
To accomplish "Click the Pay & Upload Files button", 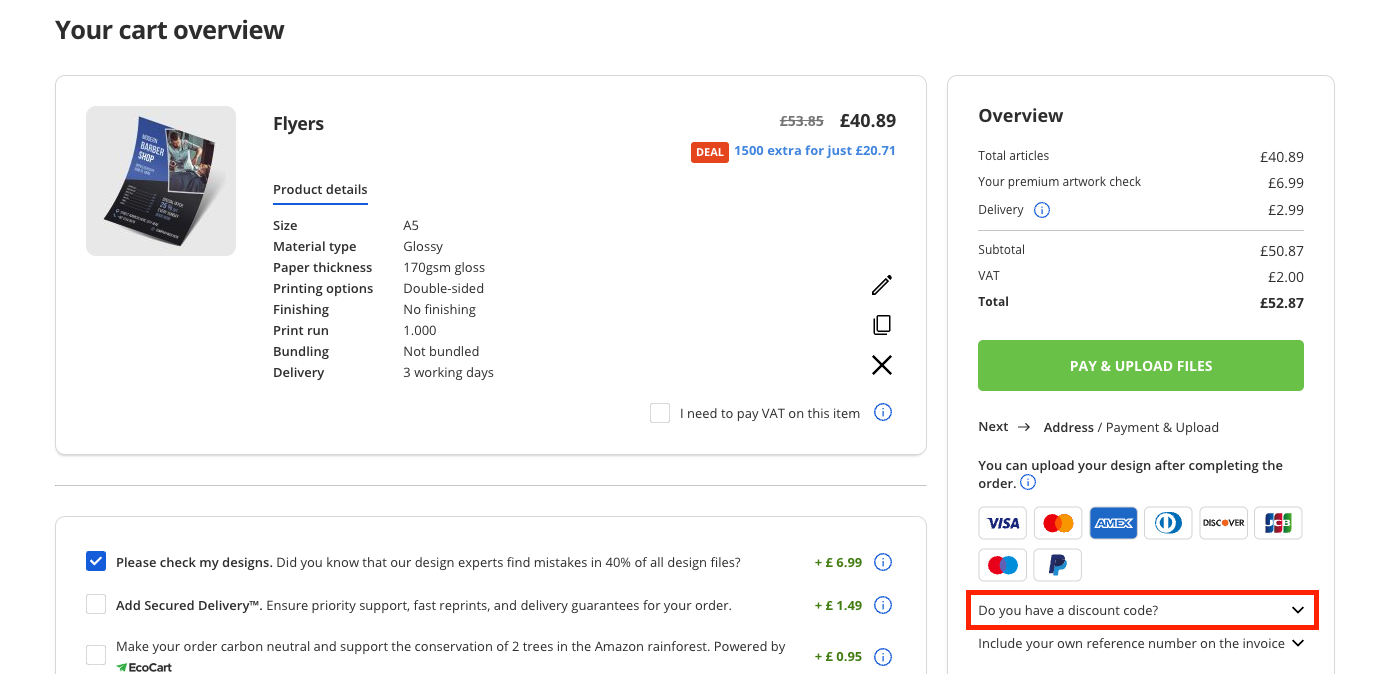I will tap(1141, 366).
